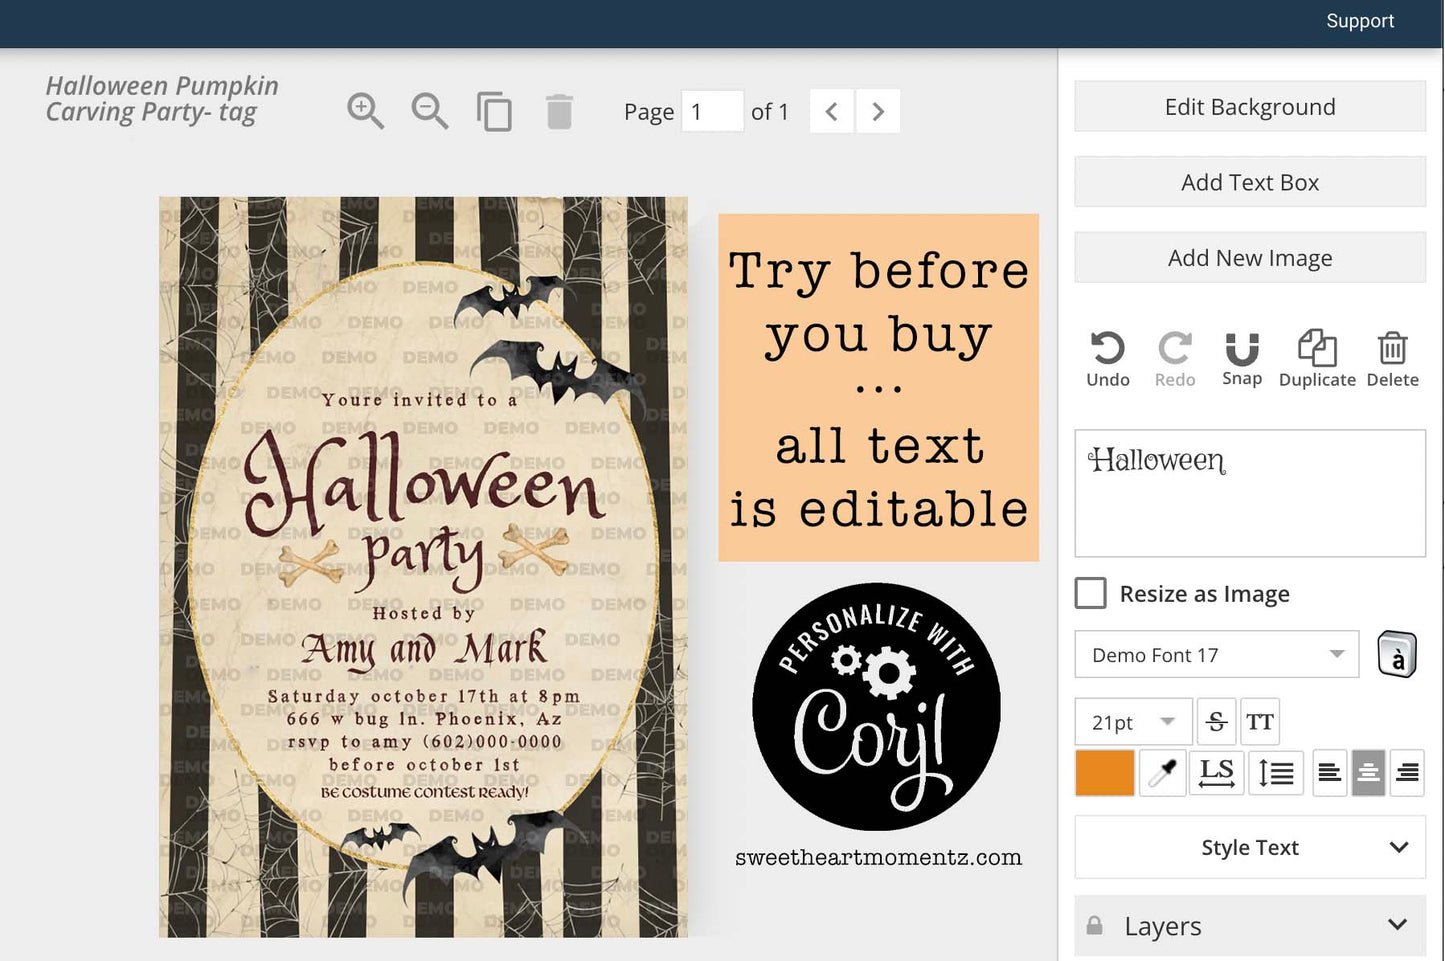Click the Undo arrow icon
The height and width of the screenshot is (961, 1445).
[x=1107, y=349]
